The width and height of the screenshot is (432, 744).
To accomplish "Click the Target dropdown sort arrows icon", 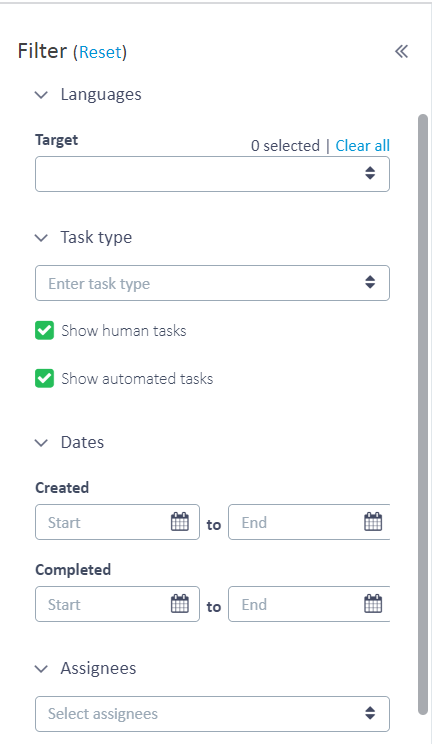I will coord(370,173).
